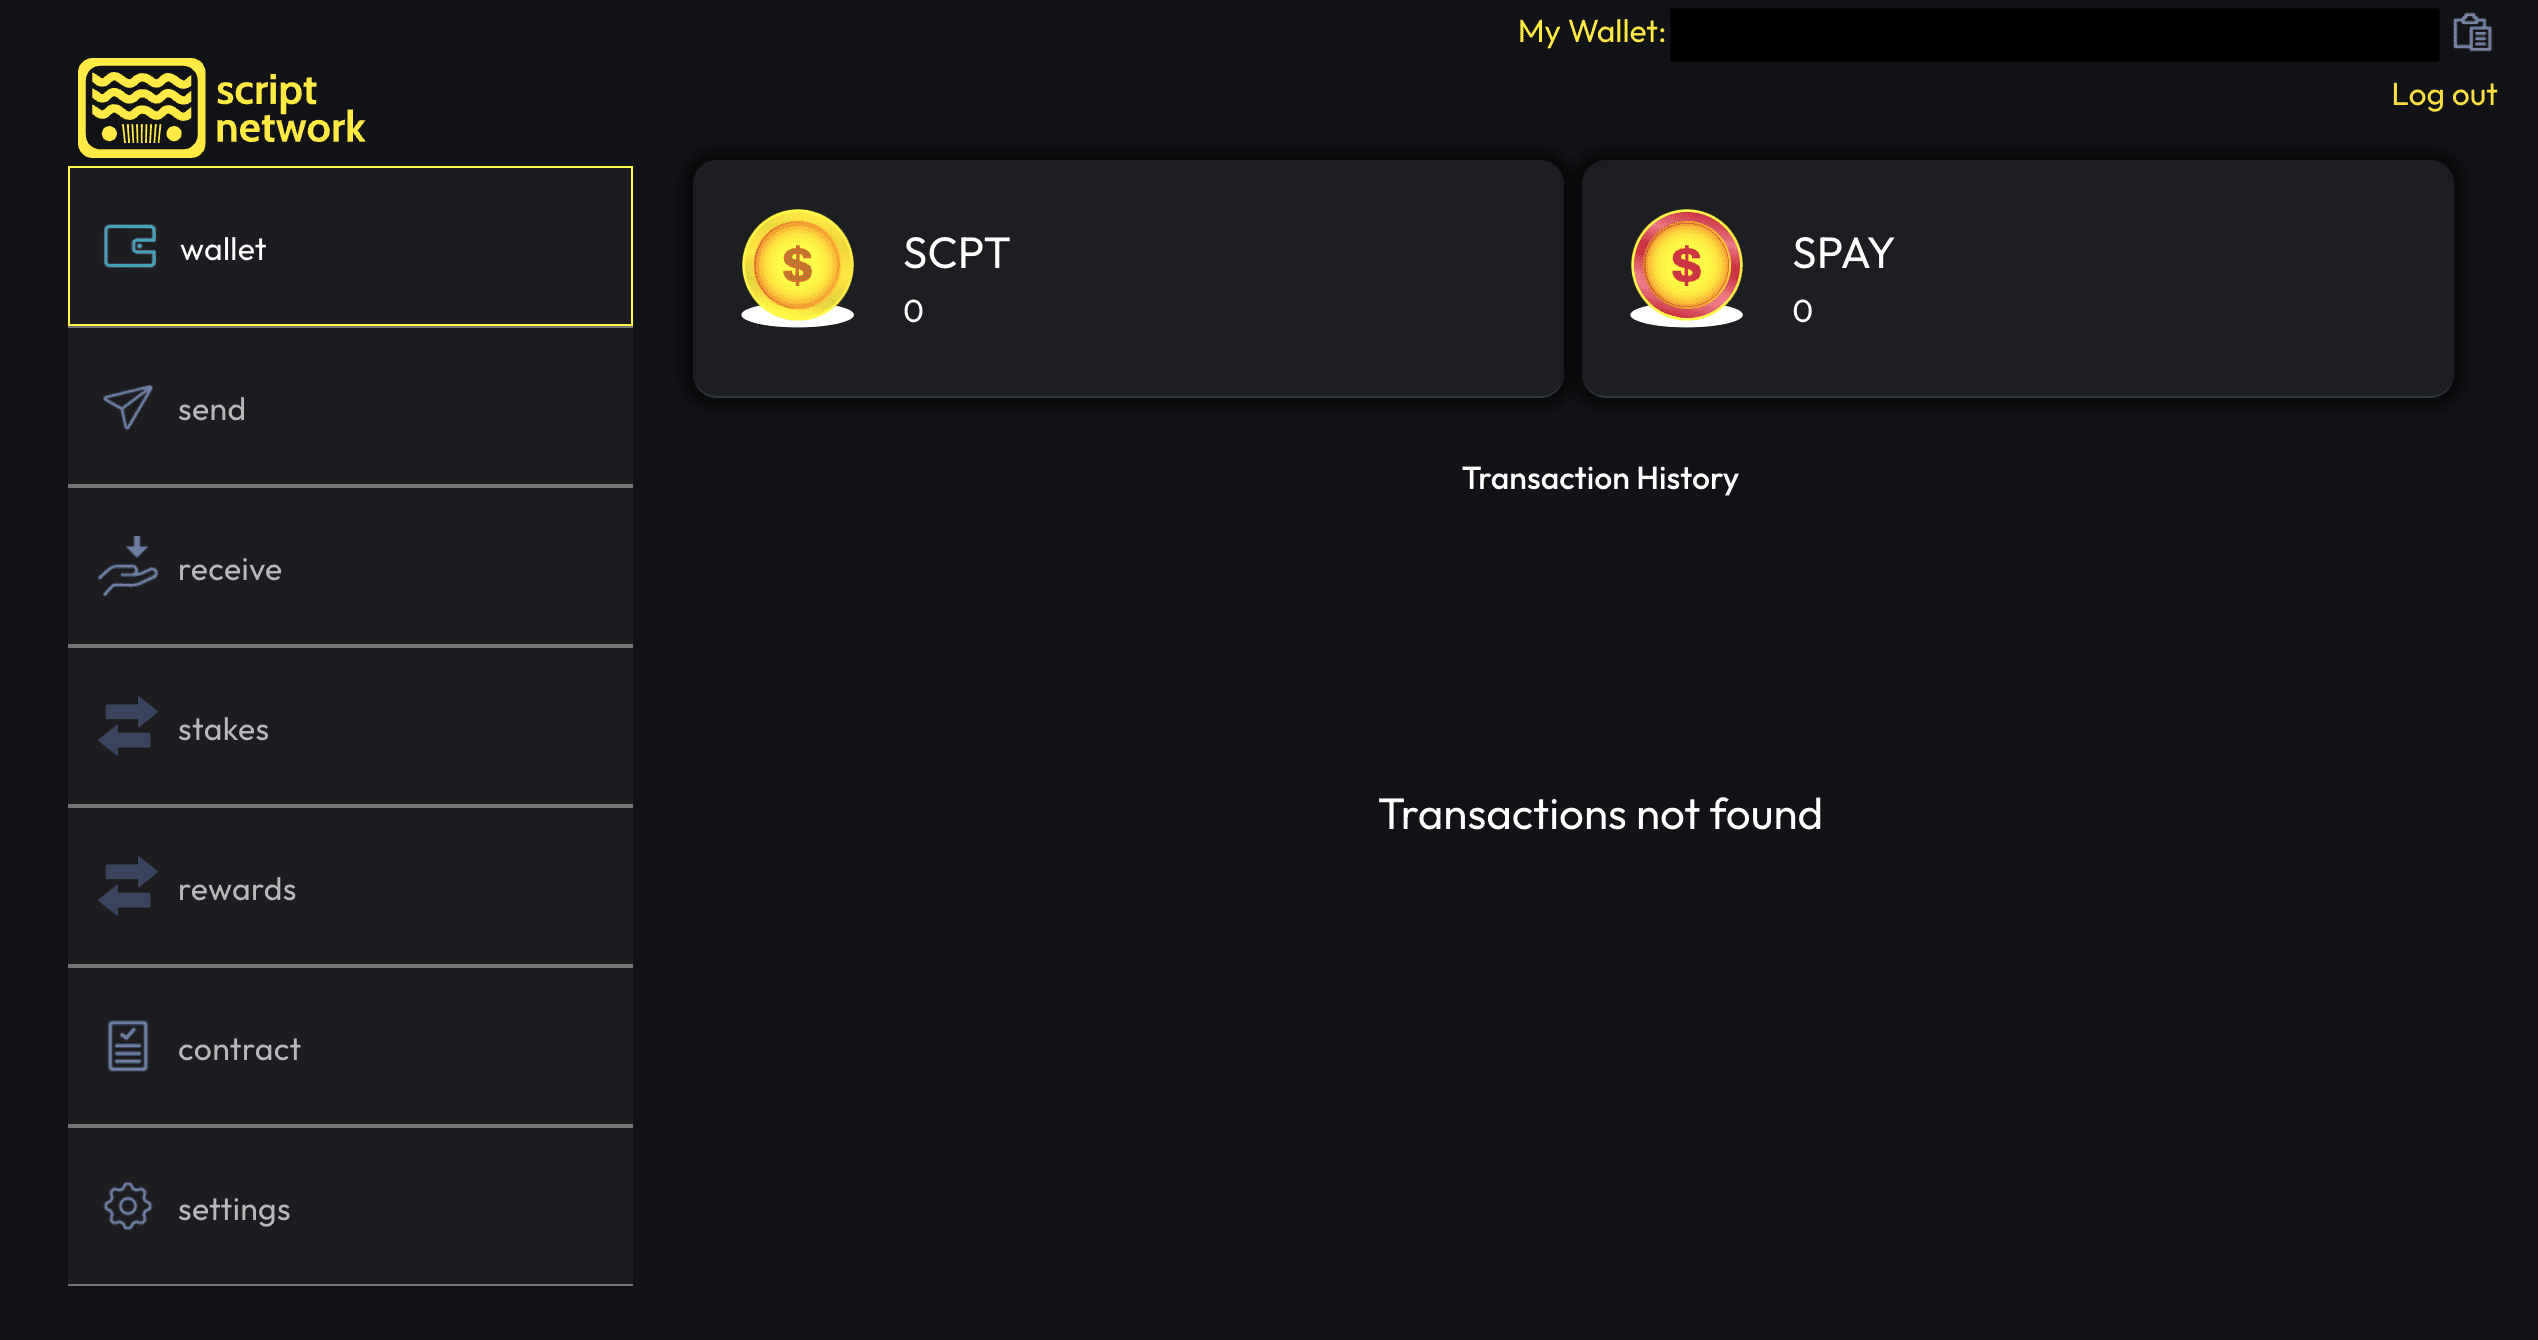
Task: Select the SPAY balance card
Action: click(2017, 278)
